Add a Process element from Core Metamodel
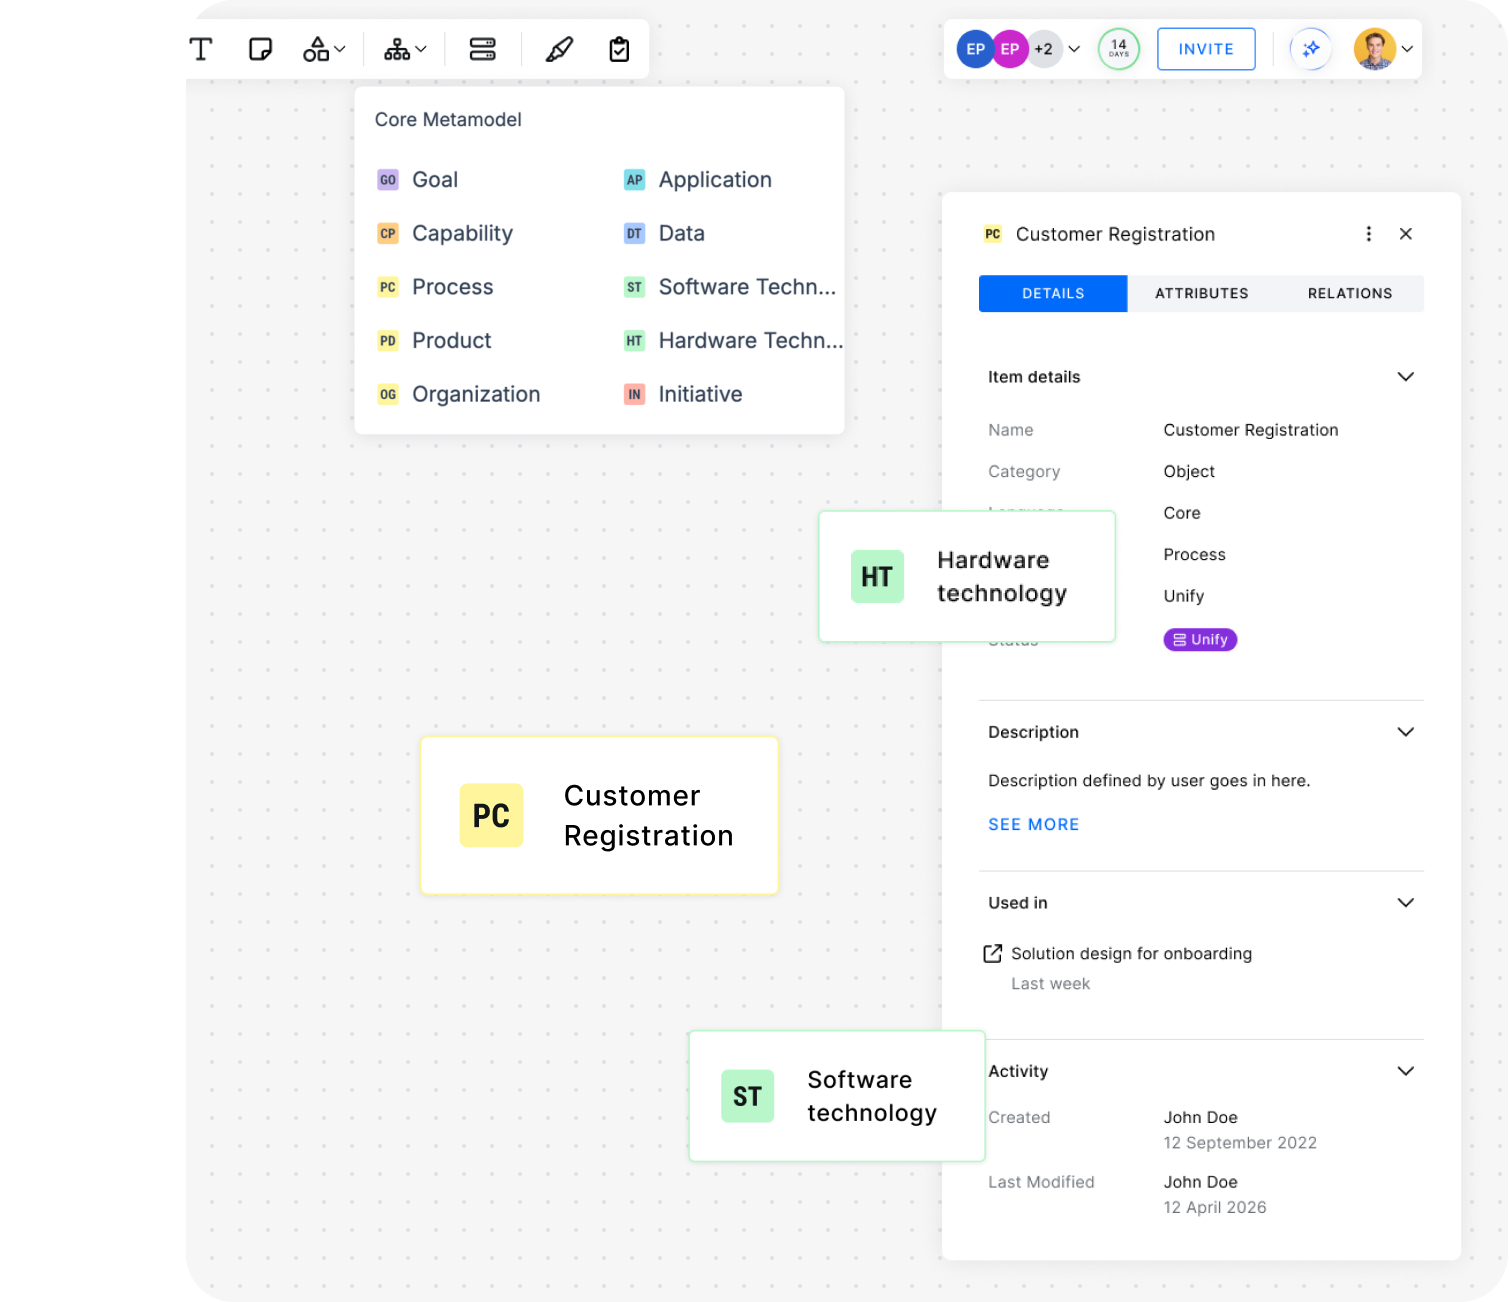Image resolution: width=1509 pixels, height=1302 pixels. pos(435,287)
